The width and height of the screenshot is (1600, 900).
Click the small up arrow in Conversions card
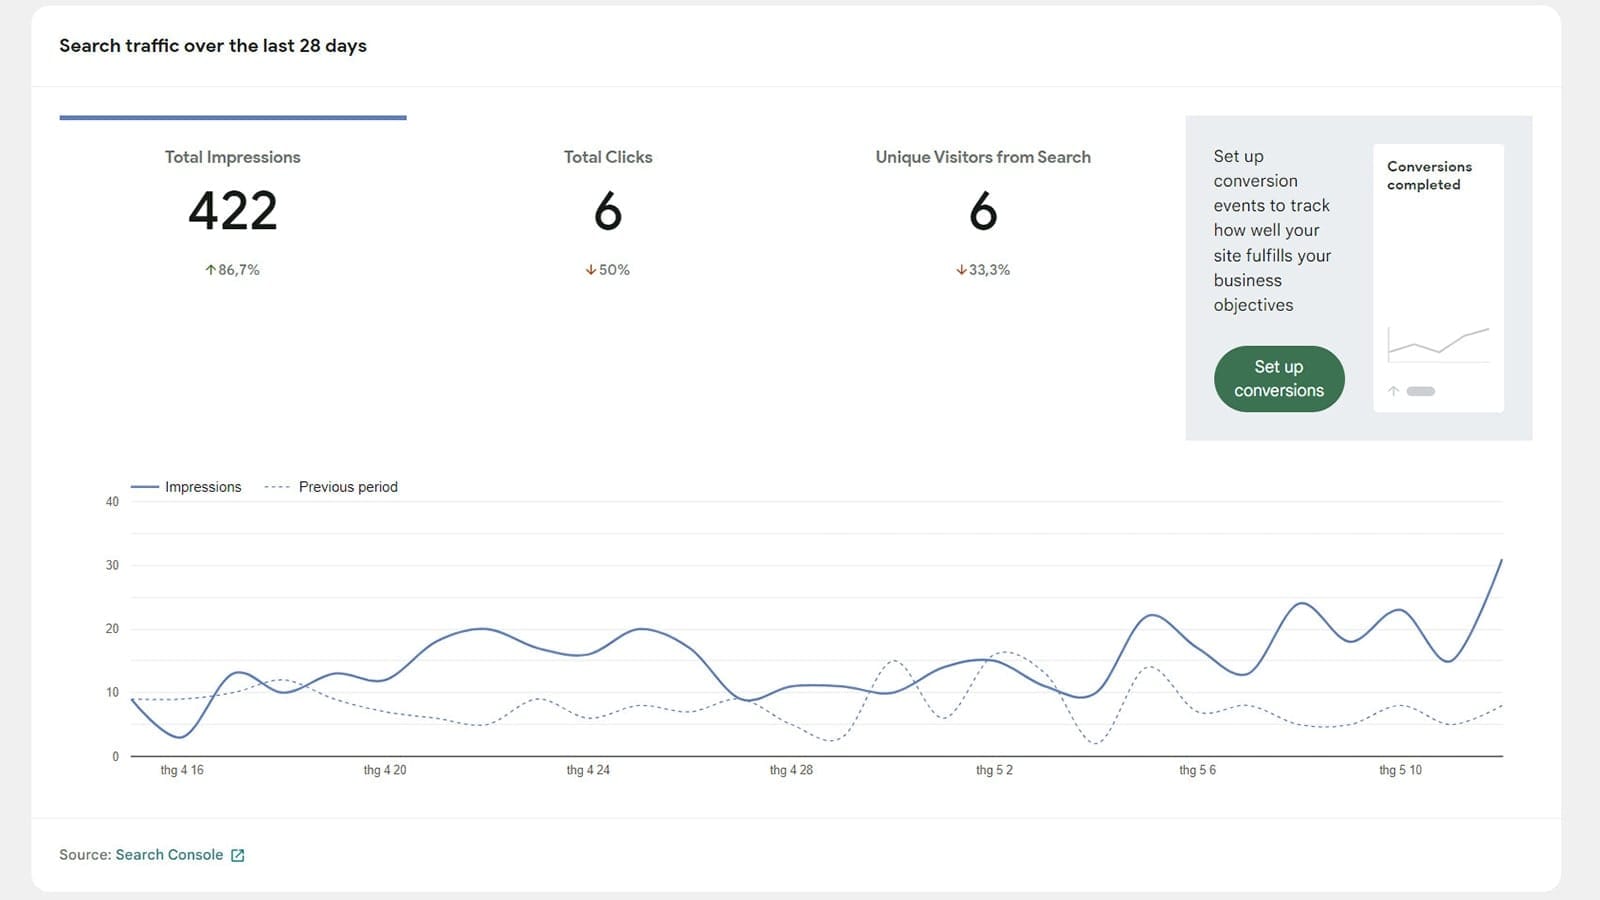click(1393, 391)
